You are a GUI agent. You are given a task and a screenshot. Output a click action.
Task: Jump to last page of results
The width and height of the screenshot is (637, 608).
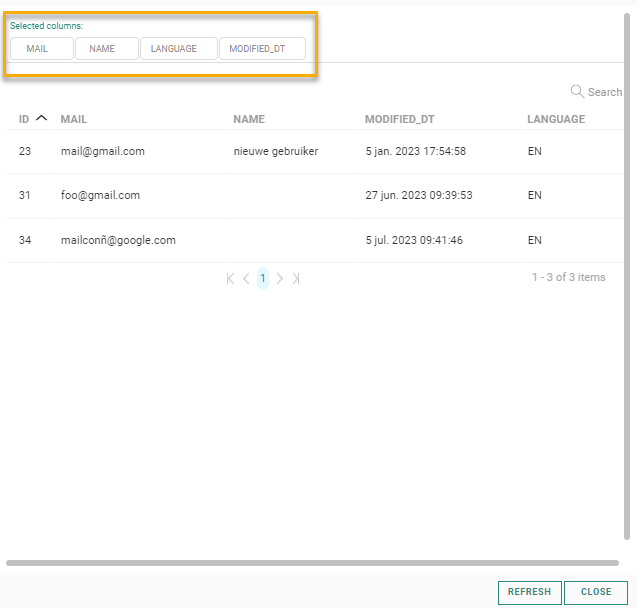coord(296,278)
